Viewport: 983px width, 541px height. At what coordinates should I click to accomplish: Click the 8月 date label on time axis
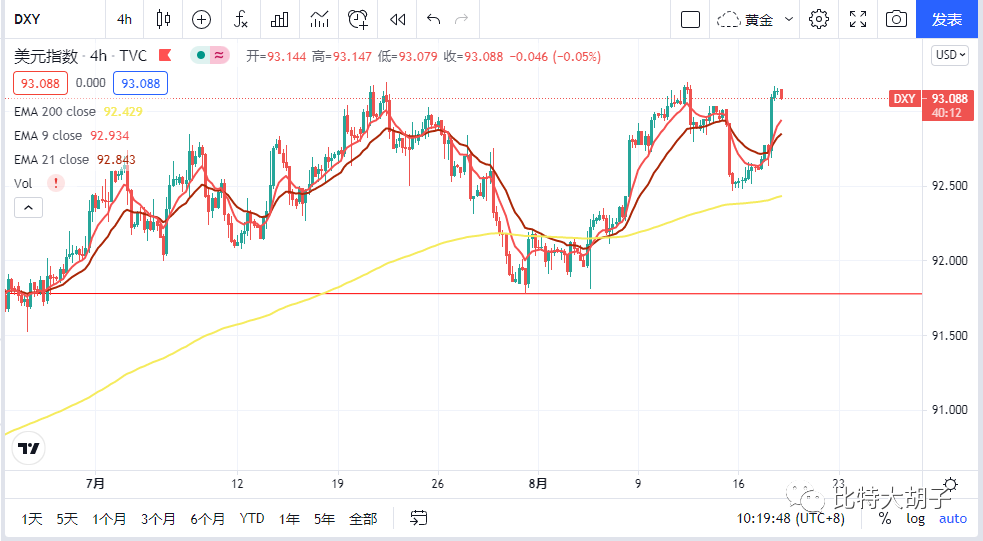coord(538,483)
